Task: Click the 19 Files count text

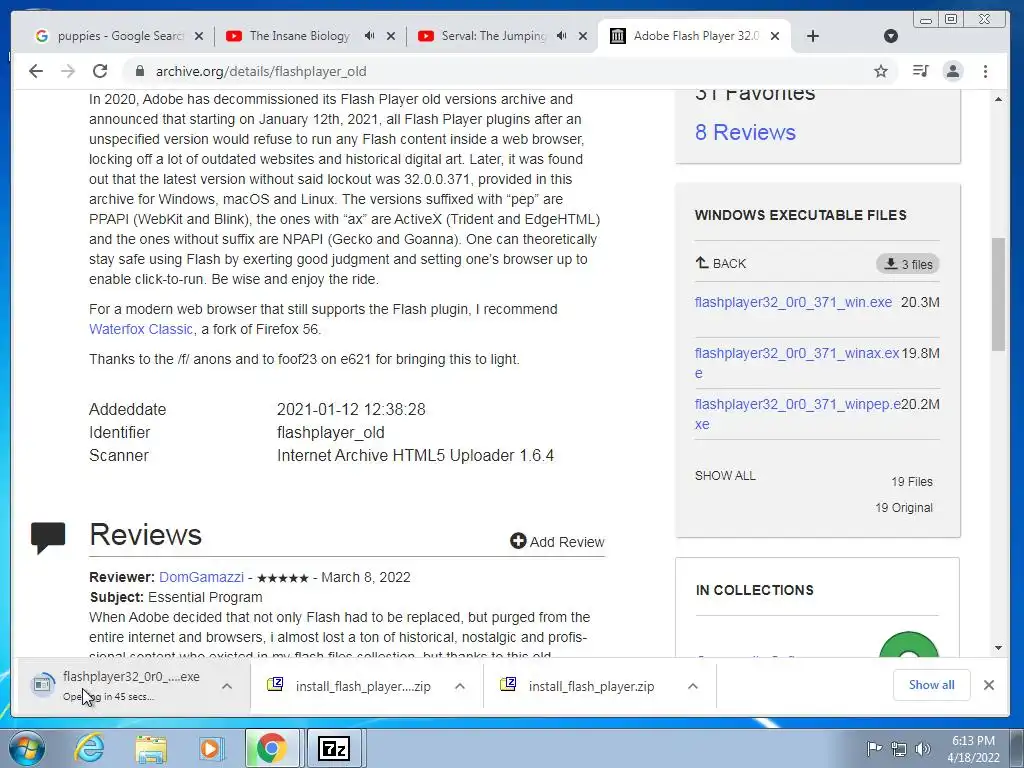Action: click(912, 482)
